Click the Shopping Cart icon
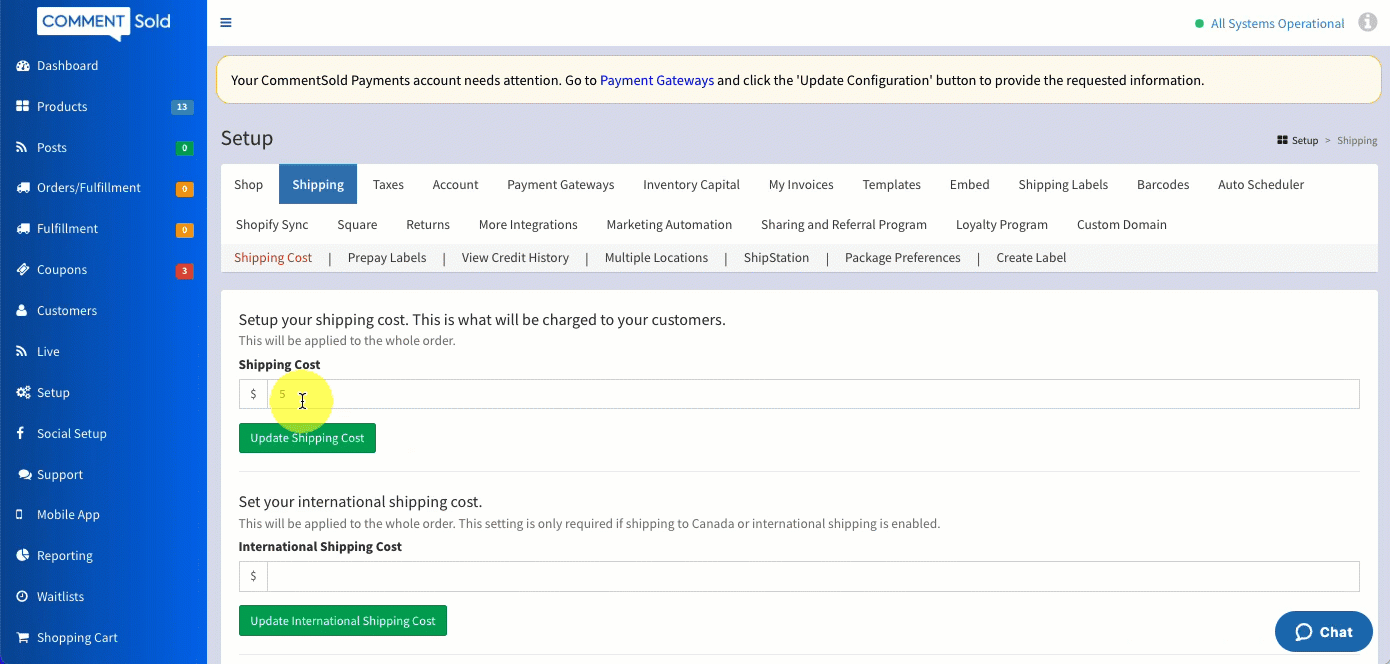 tap(22, 638)
